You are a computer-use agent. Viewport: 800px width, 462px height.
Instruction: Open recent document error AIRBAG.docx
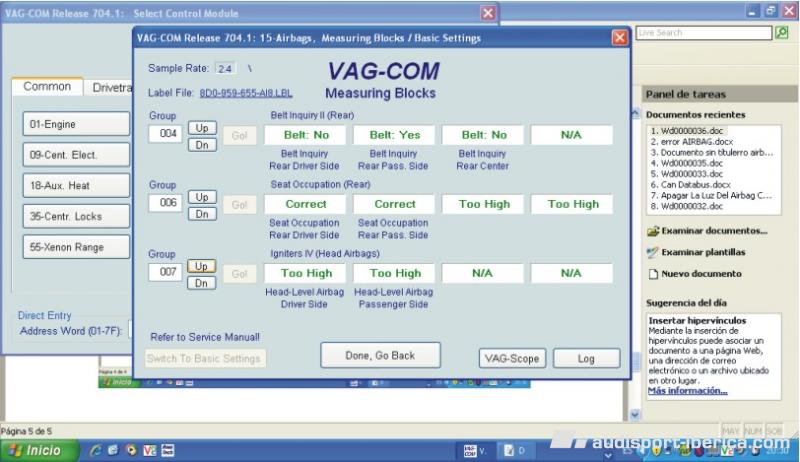pos(692,142)
